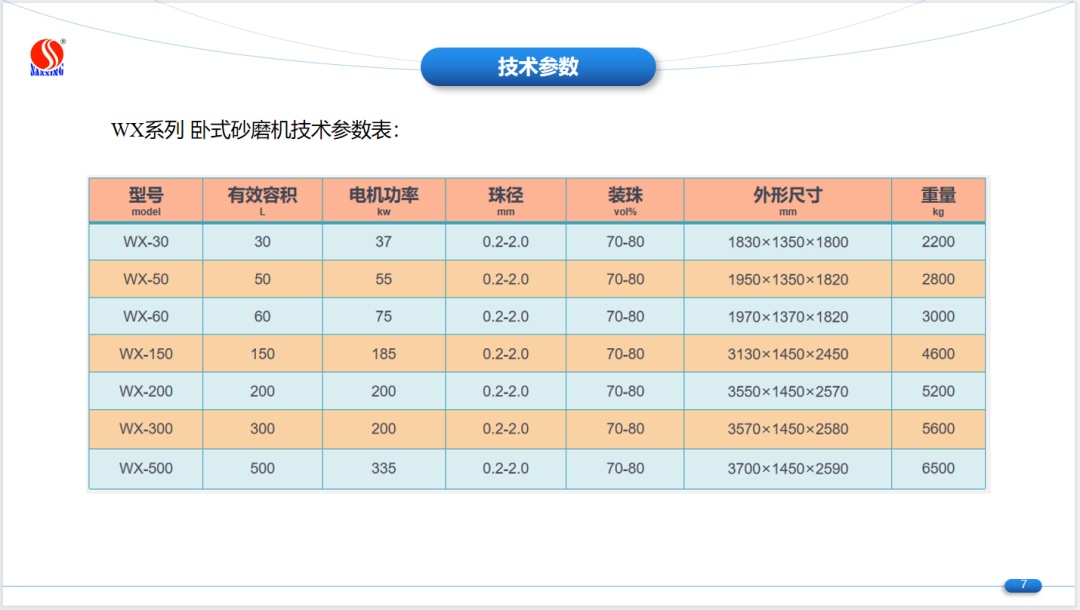1080x610 pixels.
Task: Click the 335 motor power cell
Action: pyautogui.click(x=383, y=468)
